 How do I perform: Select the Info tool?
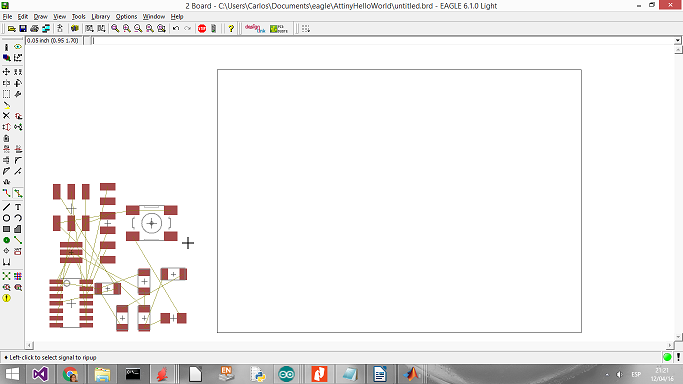(6, 47)
